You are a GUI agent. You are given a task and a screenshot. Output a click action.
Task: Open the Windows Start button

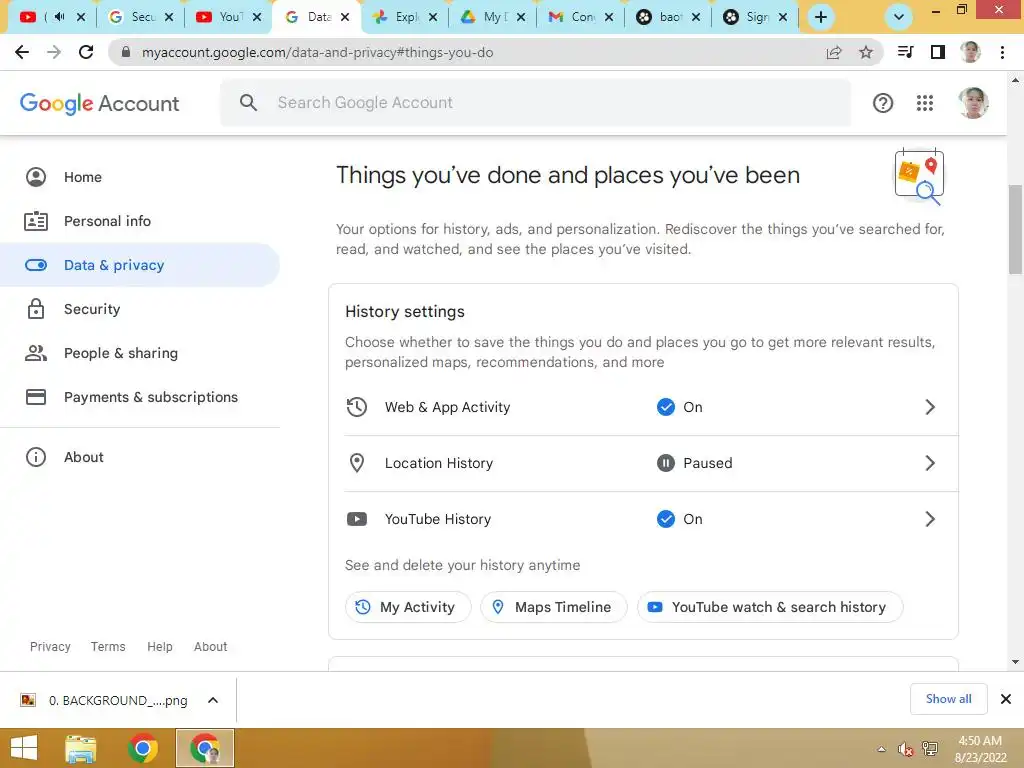[24, 748]
